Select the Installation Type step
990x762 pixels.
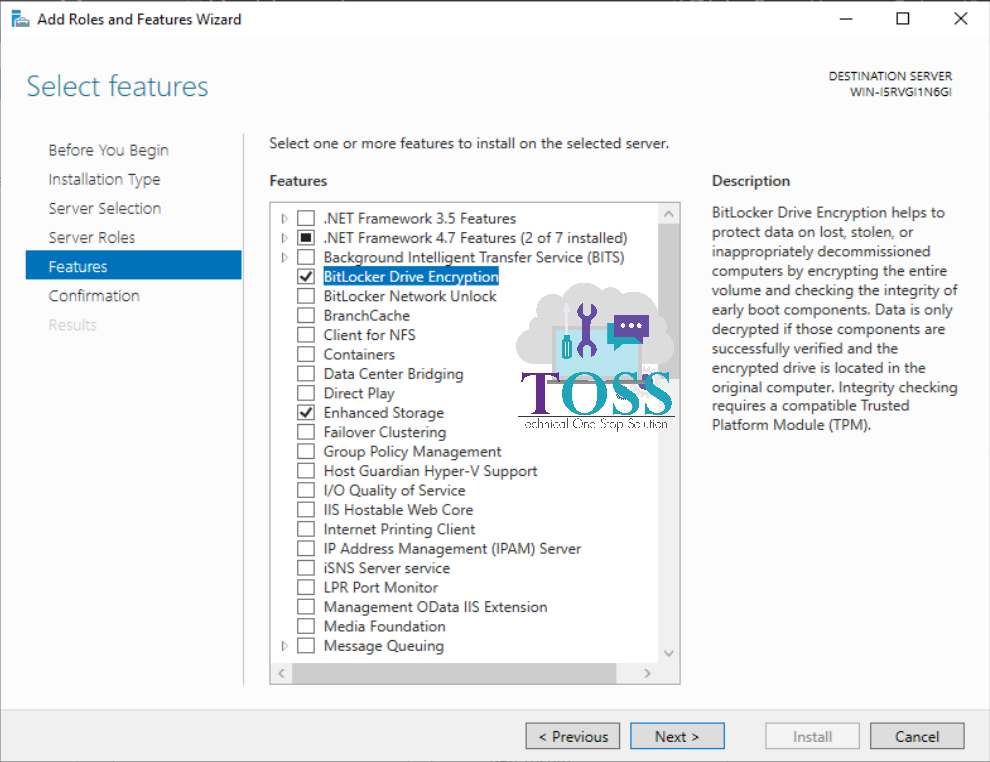104,179
